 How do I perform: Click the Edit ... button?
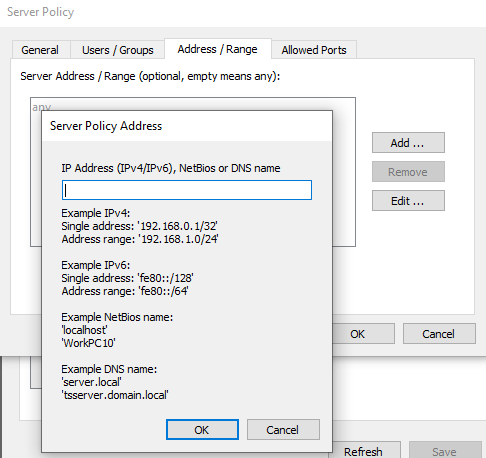pyautogui.click(x=408, y=201)
